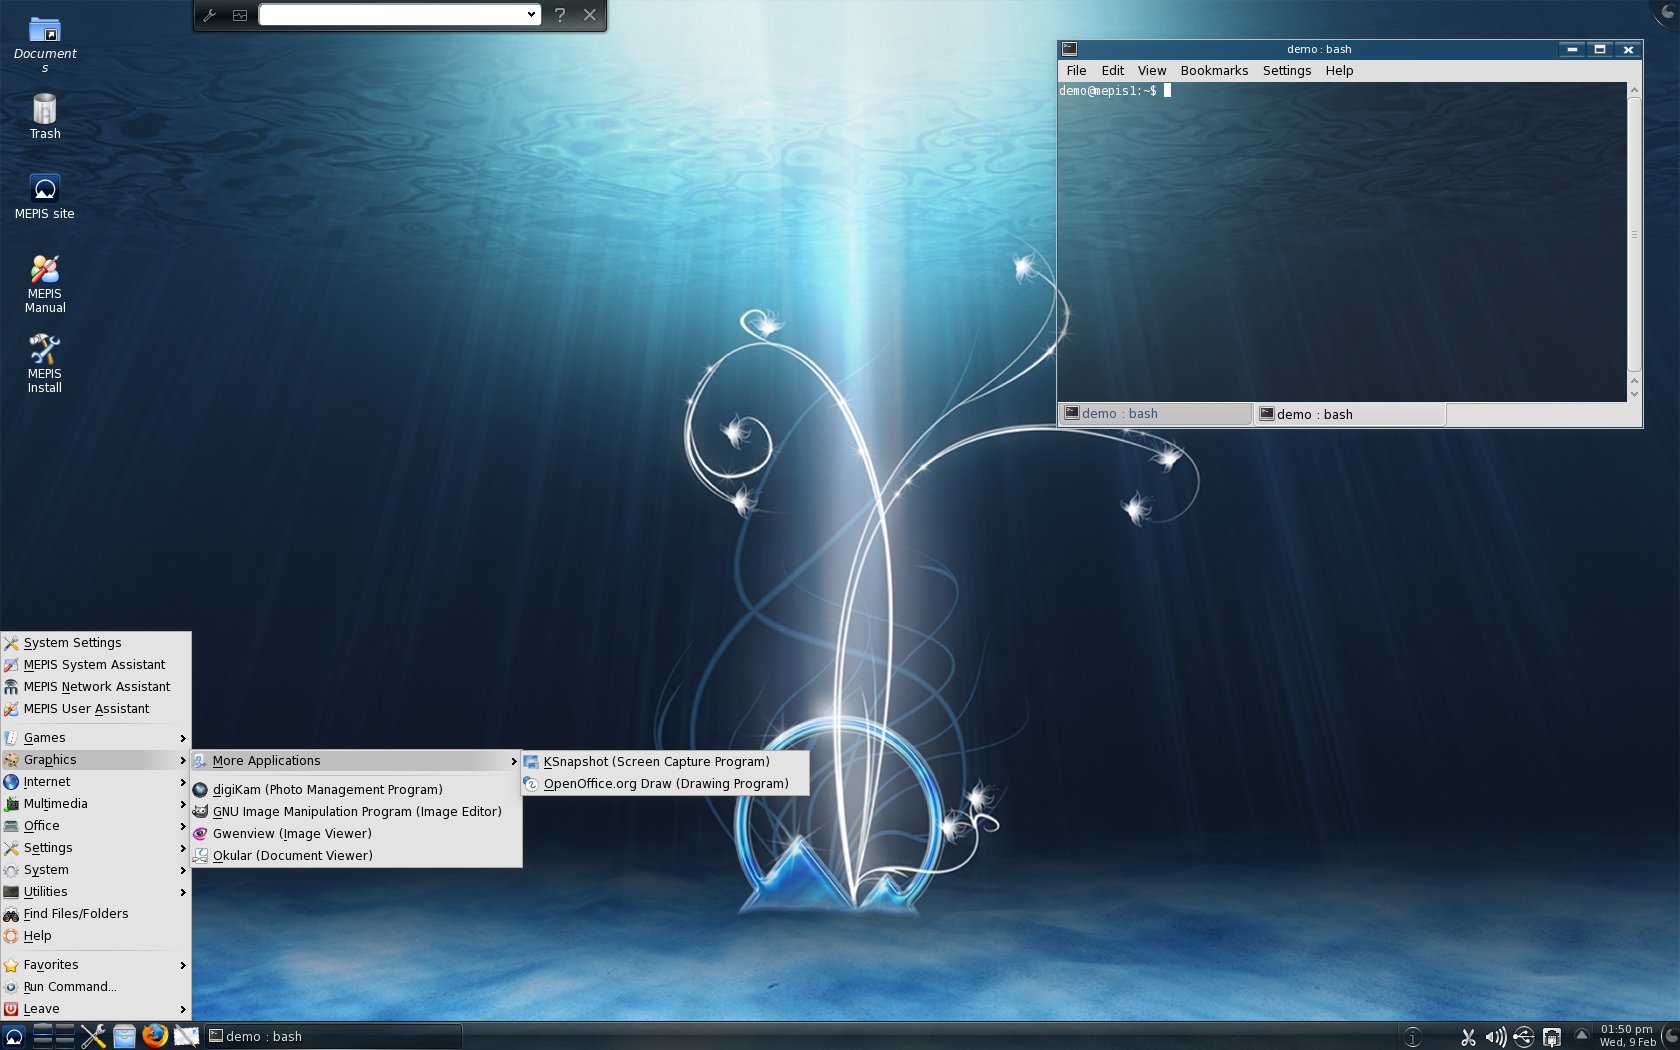Expand the Settings submenu in start menu
The width and height of the screenshot is (1680, 1050).
[x=96, y=848]
